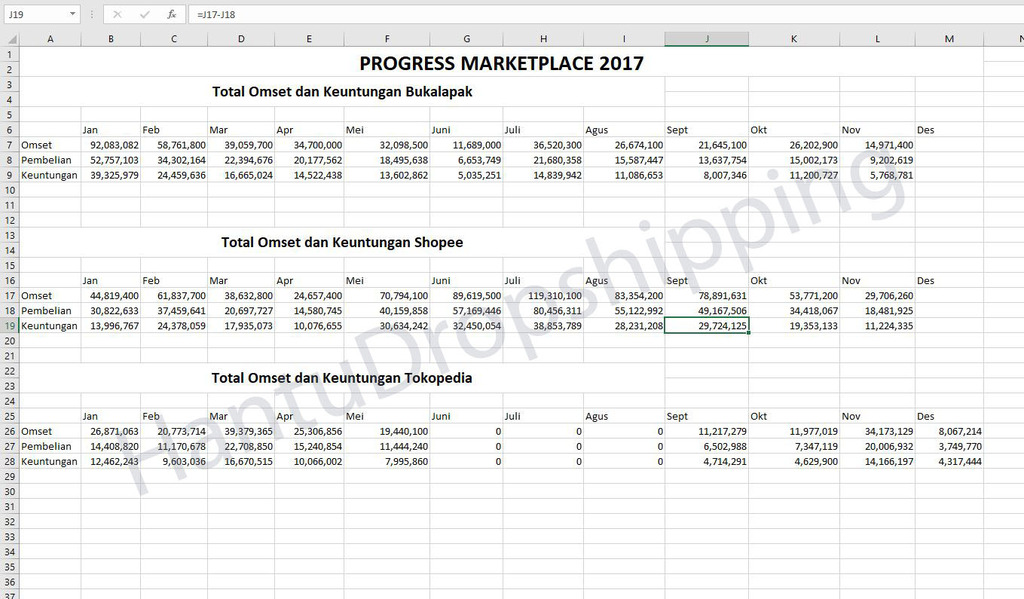Viewport: 1024px width, 599px height.
Task: Select column F header
Action: [387, 39]
